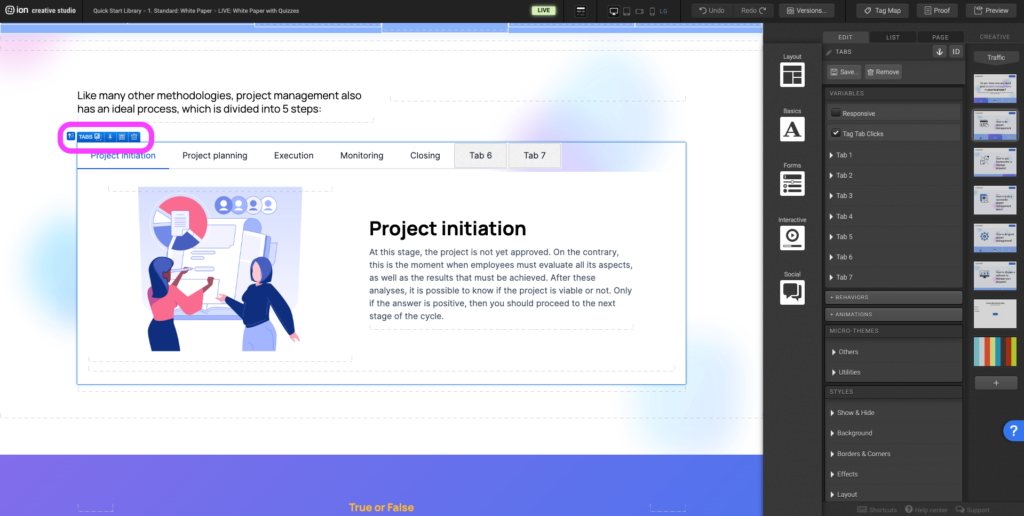
Task: Open the Basics text elements icon
Action: [792, 129]
